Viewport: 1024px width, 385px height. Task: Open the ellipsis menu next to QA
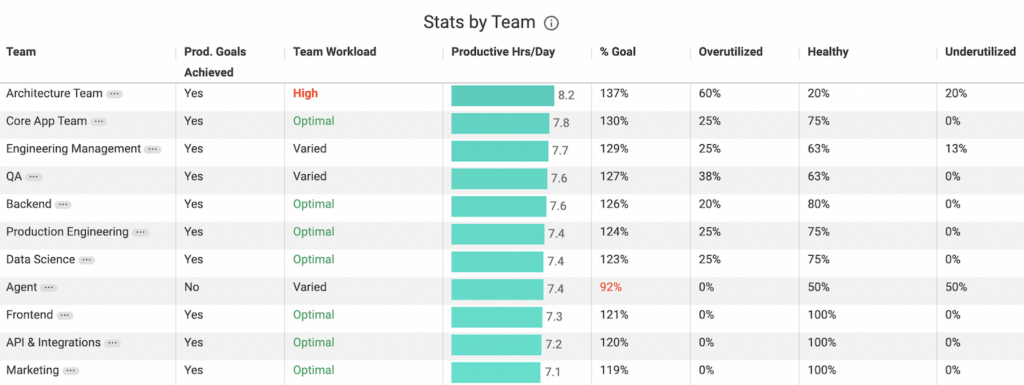click(34, 177)
